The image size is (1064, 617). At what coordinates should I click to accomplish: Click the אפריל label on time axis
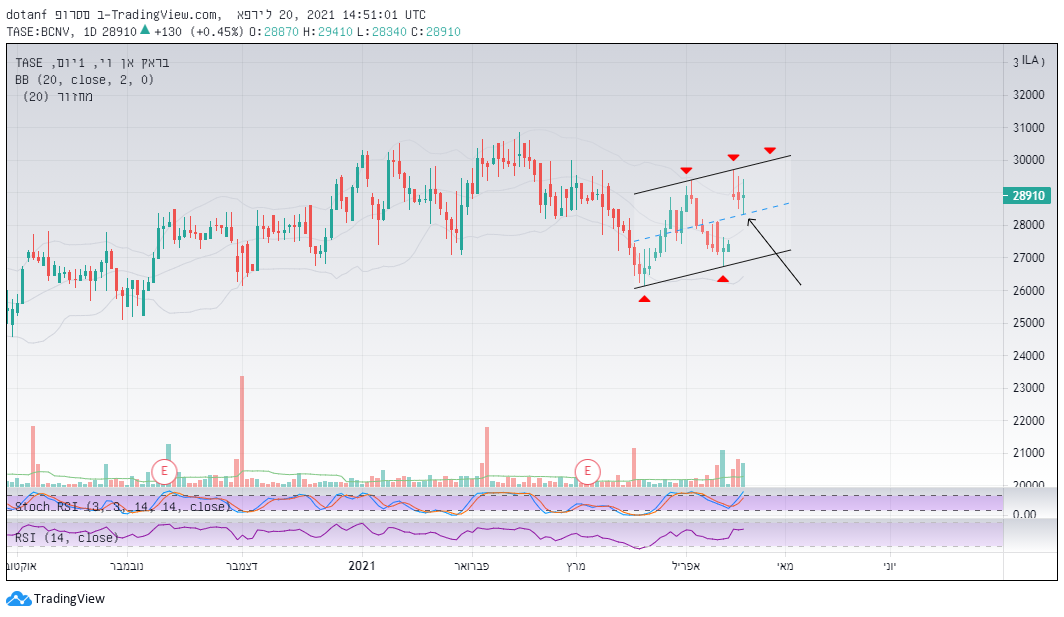685,566
